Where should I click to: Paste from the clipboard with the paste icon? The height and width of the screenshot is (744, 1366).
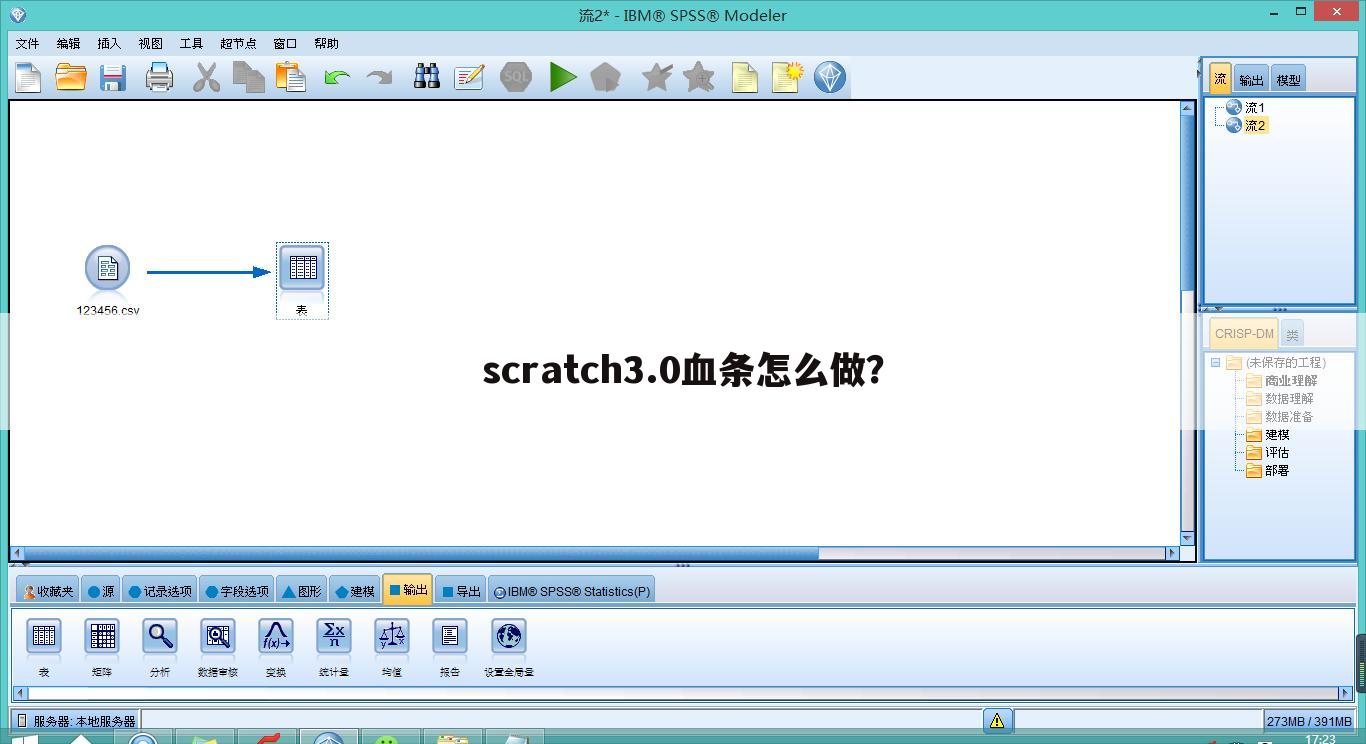click(290, 77)
